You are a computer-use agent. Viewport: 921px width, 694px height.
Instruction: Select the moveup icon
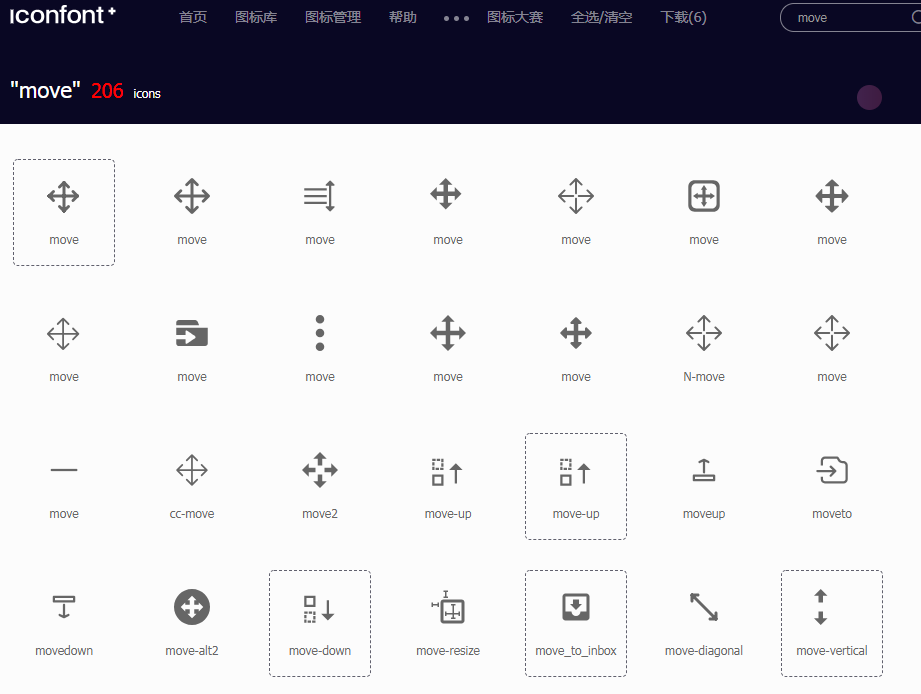coord(704,471)
